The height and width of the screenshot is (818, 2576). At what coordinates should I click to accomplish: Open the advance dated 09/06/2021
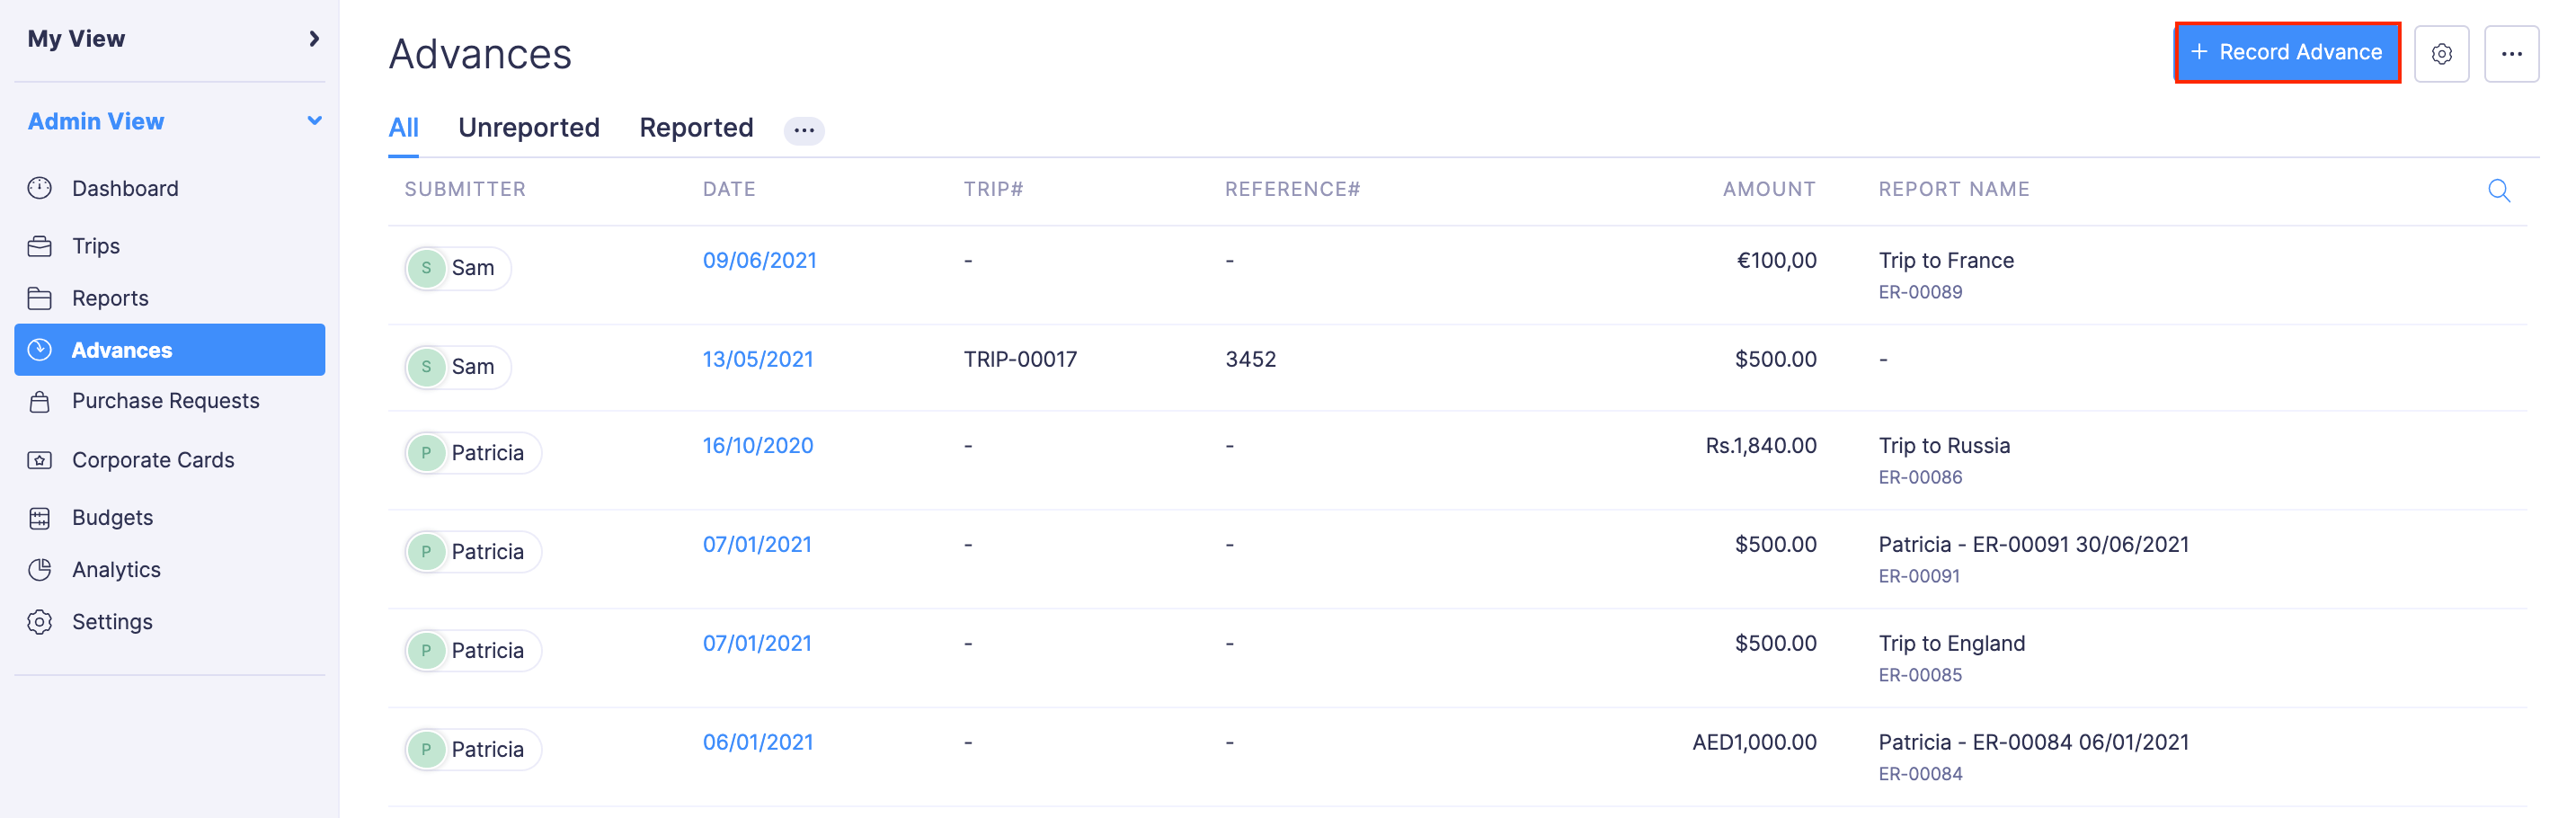[759, 260]
